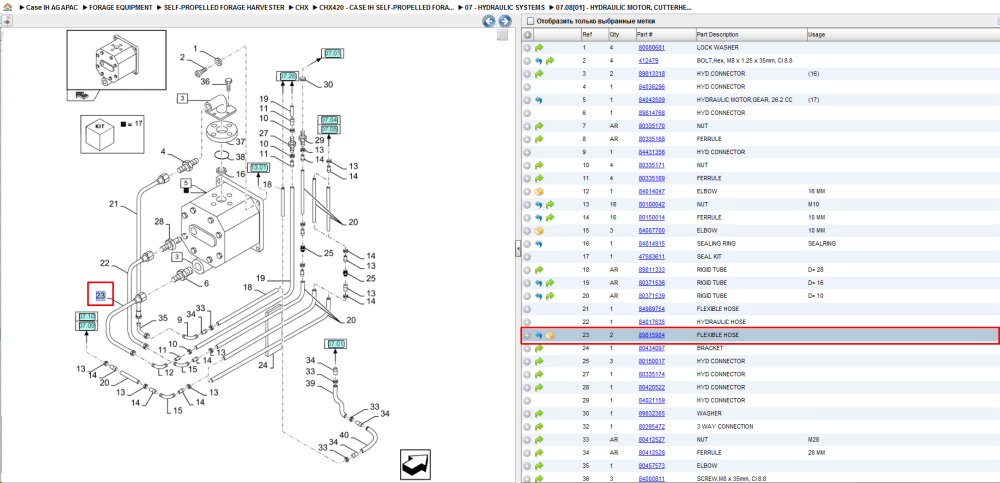Click the return arrow icon below diagram
Viewport: 1000px width, 483px height.
tap(416, 464)
